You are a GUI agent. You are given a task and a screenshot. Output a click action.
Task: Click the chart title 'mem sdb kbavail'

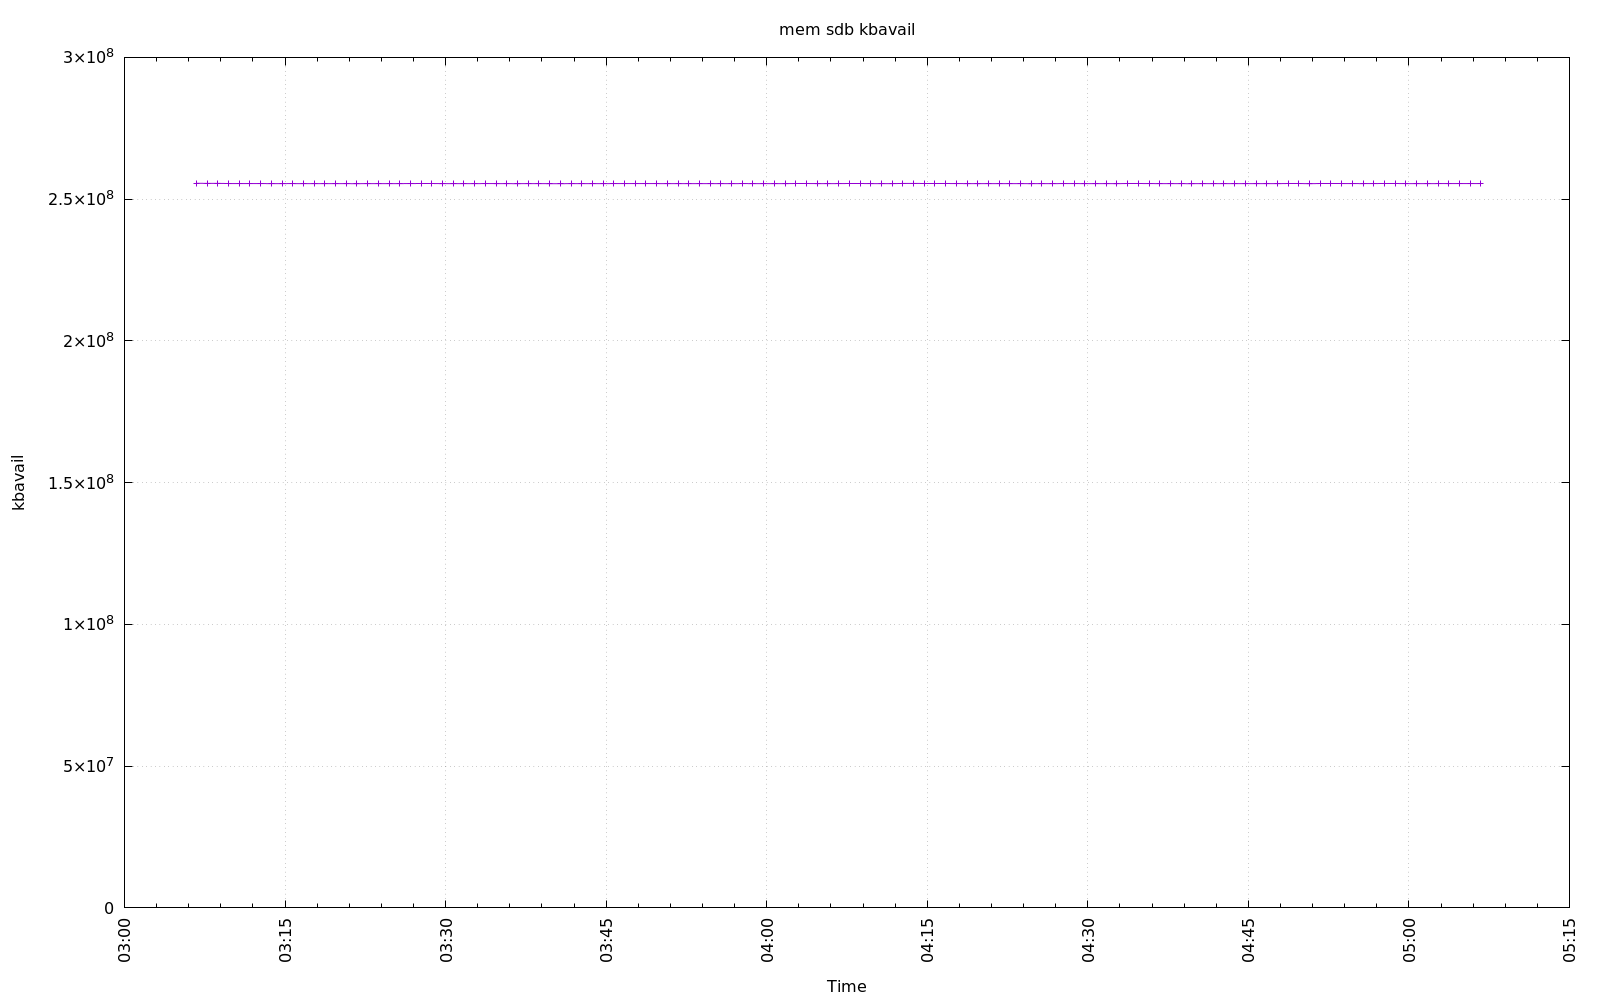tap(846, 30)
